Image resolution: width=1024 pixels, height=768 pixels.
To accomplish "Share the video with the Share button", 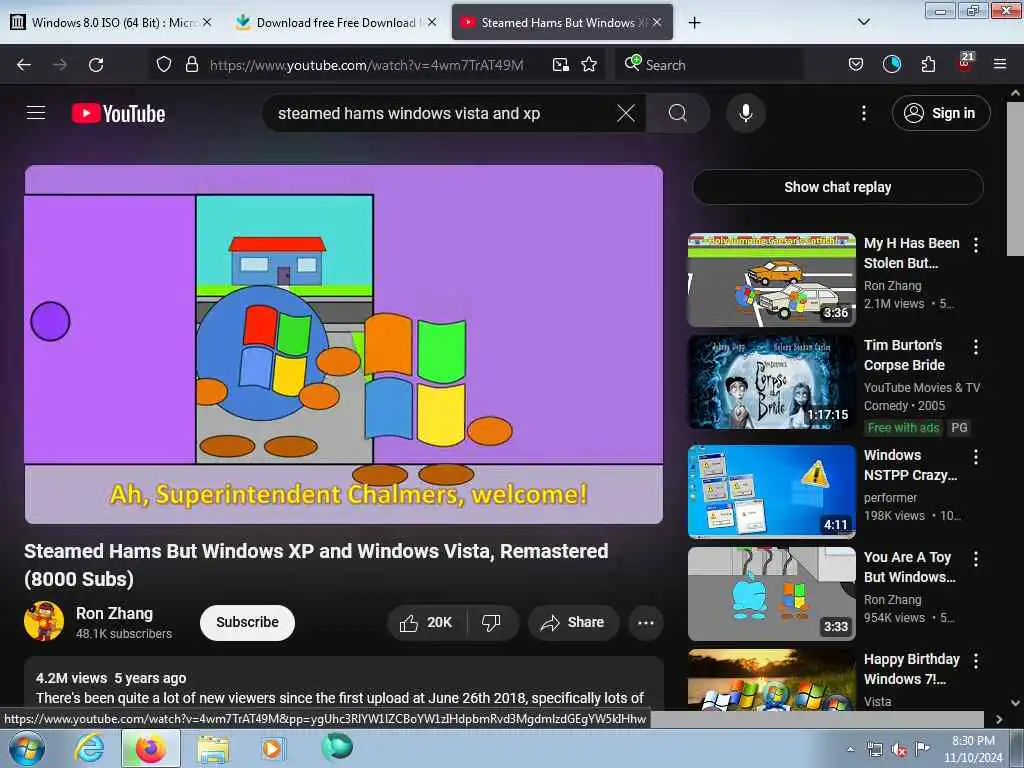I will tap(573, 622).
